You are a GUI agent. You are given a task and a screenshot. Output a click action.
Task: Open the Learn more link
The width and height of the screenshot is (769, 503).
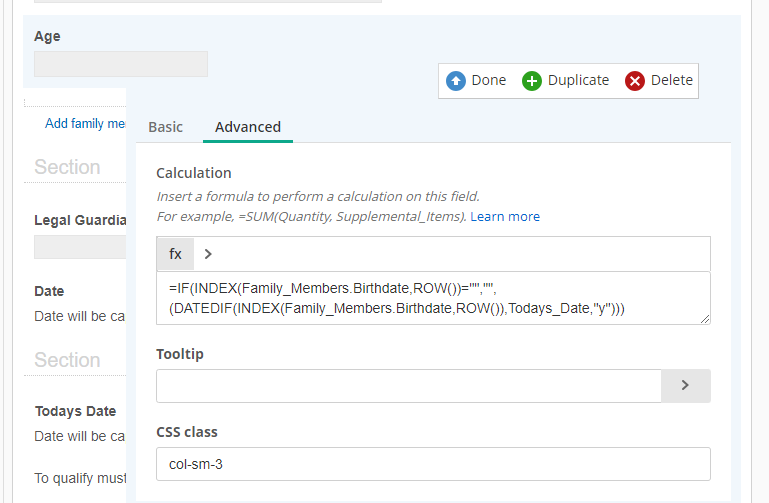505,216
